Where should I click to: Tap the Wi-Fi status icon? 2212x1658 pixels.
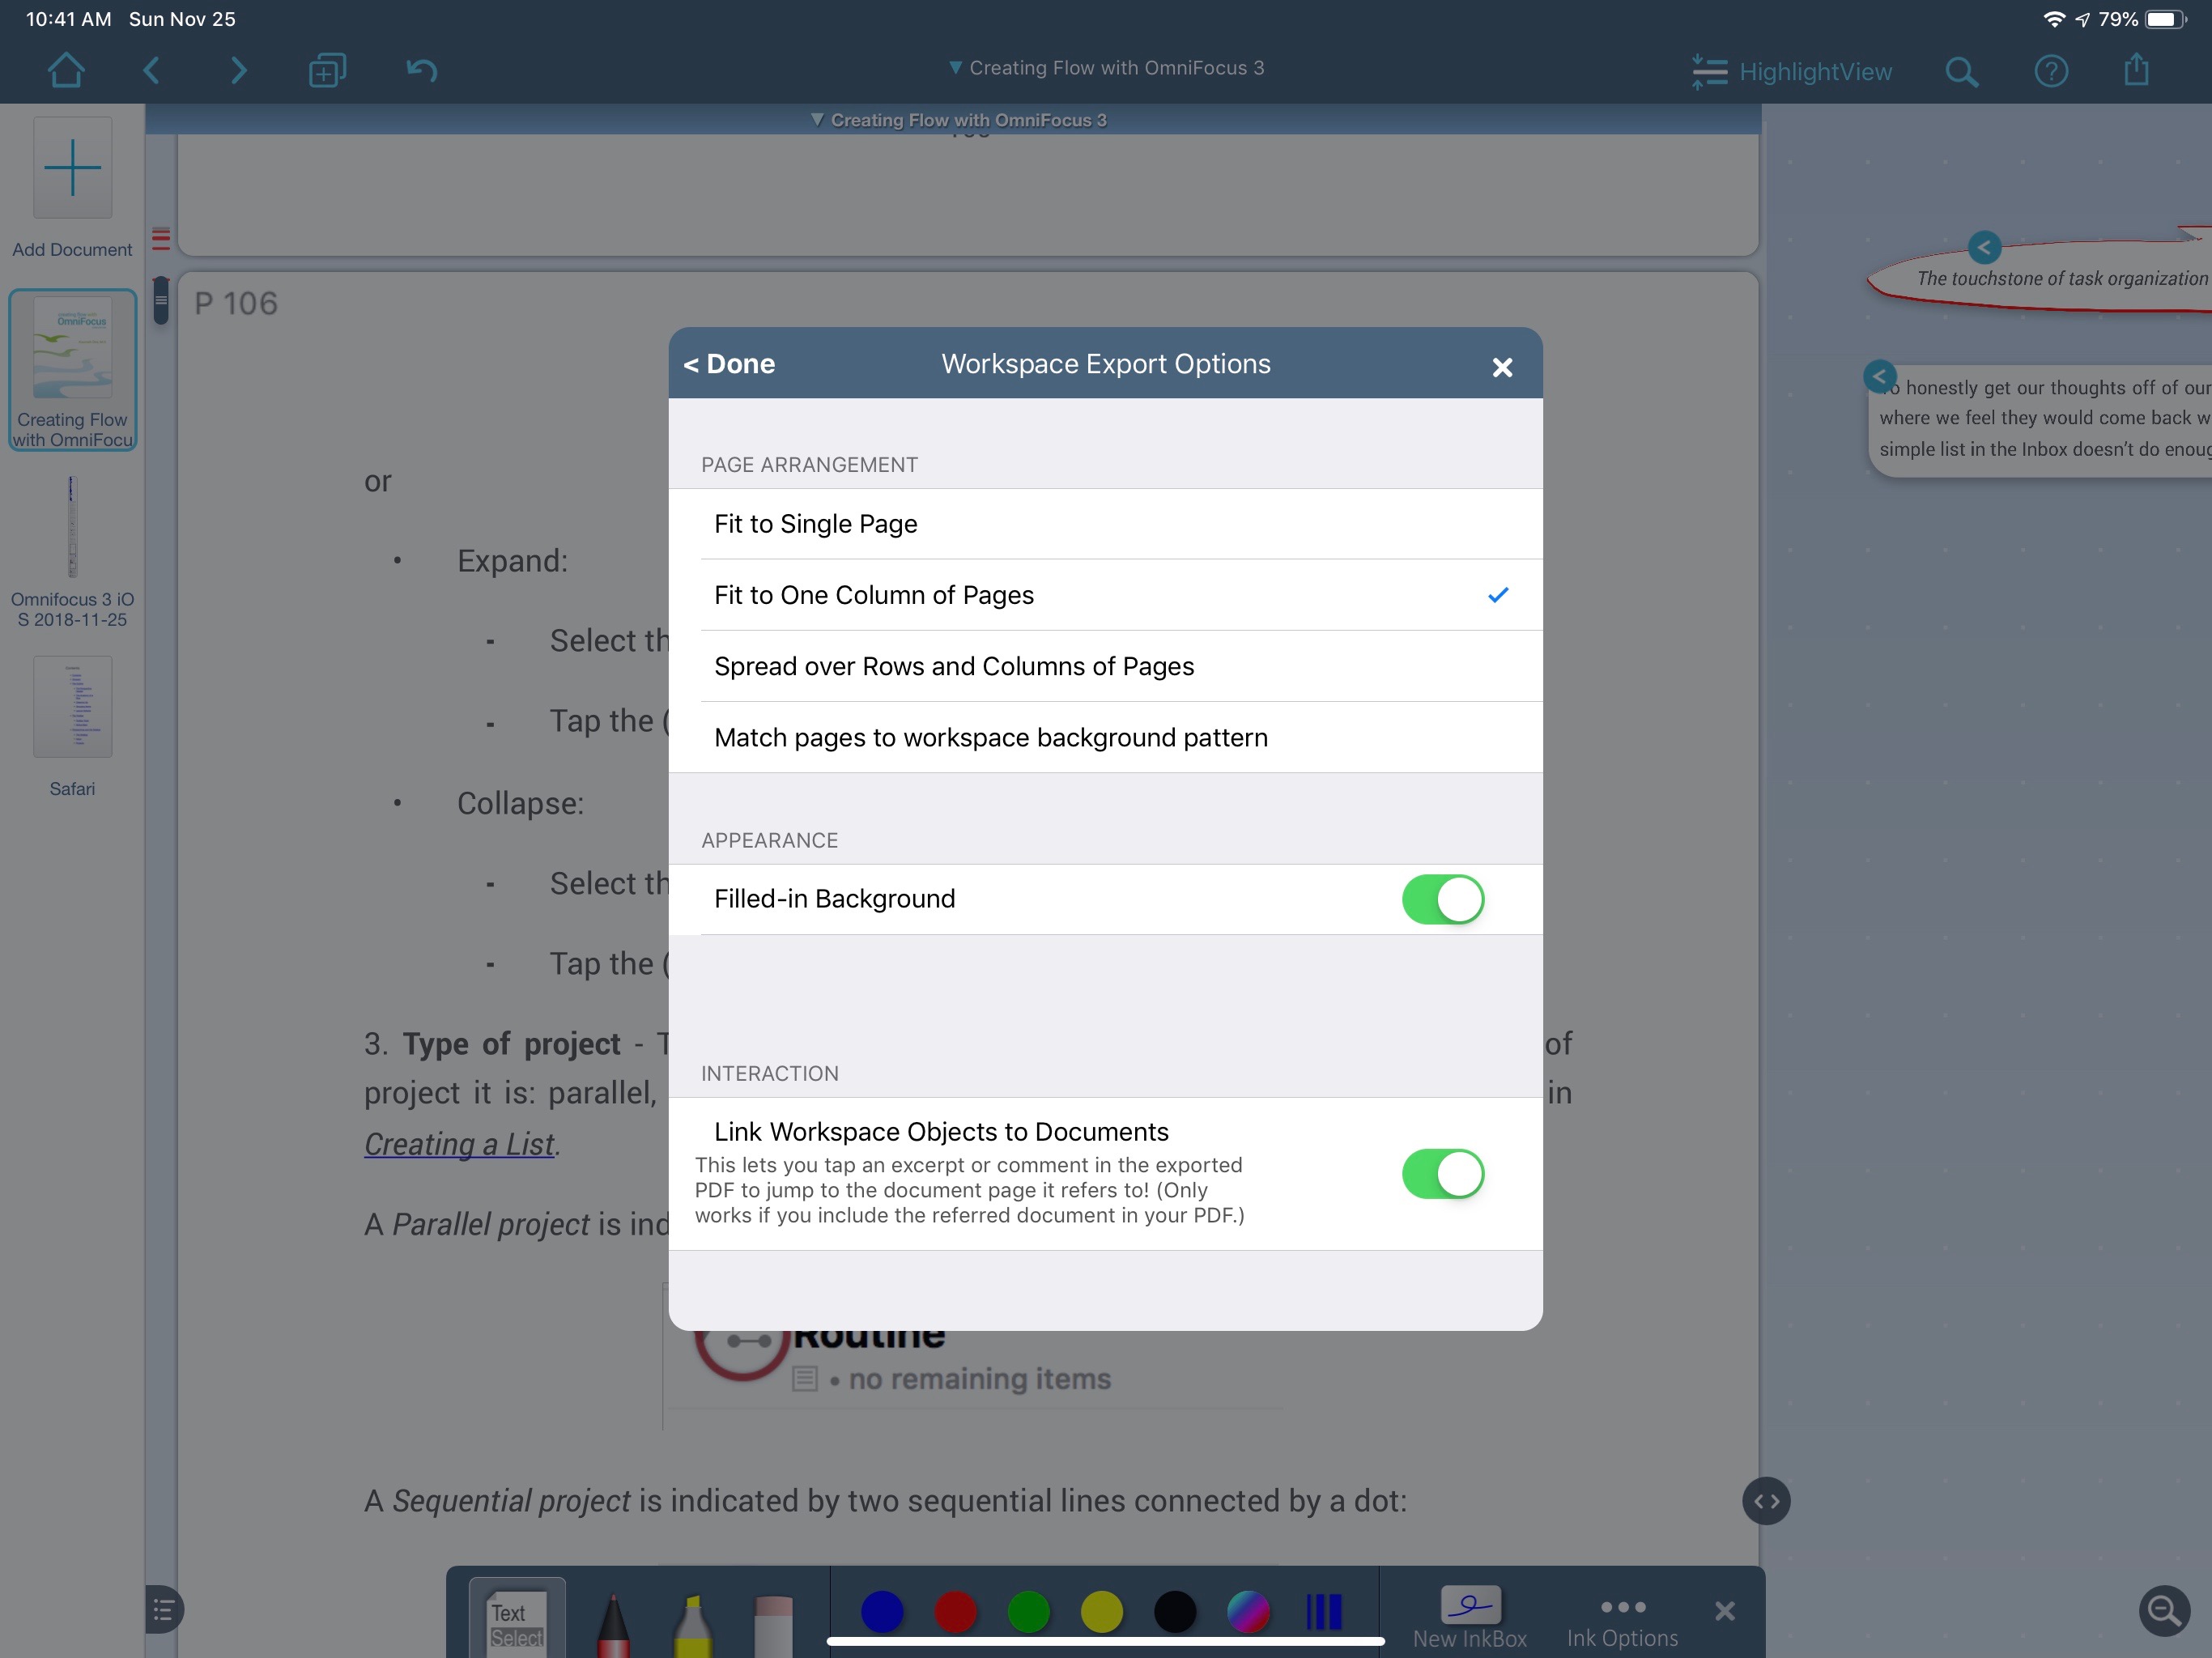pos(2053,19)
